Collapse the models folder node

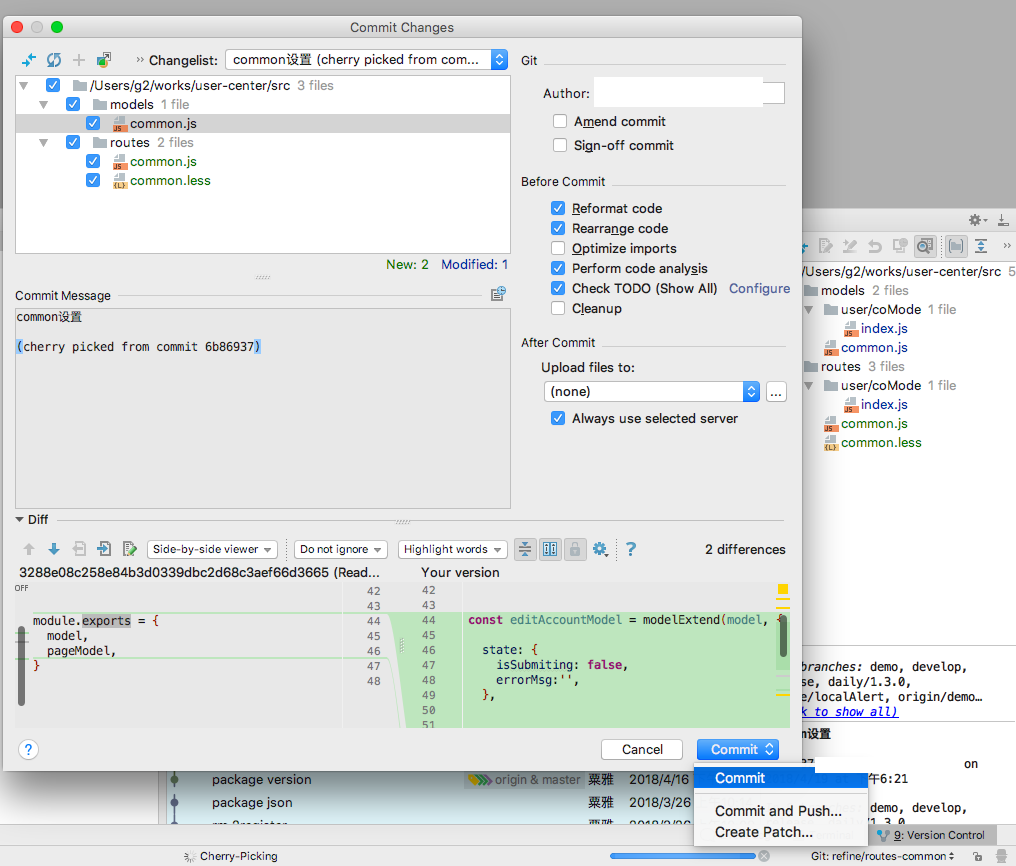point(43,104)
